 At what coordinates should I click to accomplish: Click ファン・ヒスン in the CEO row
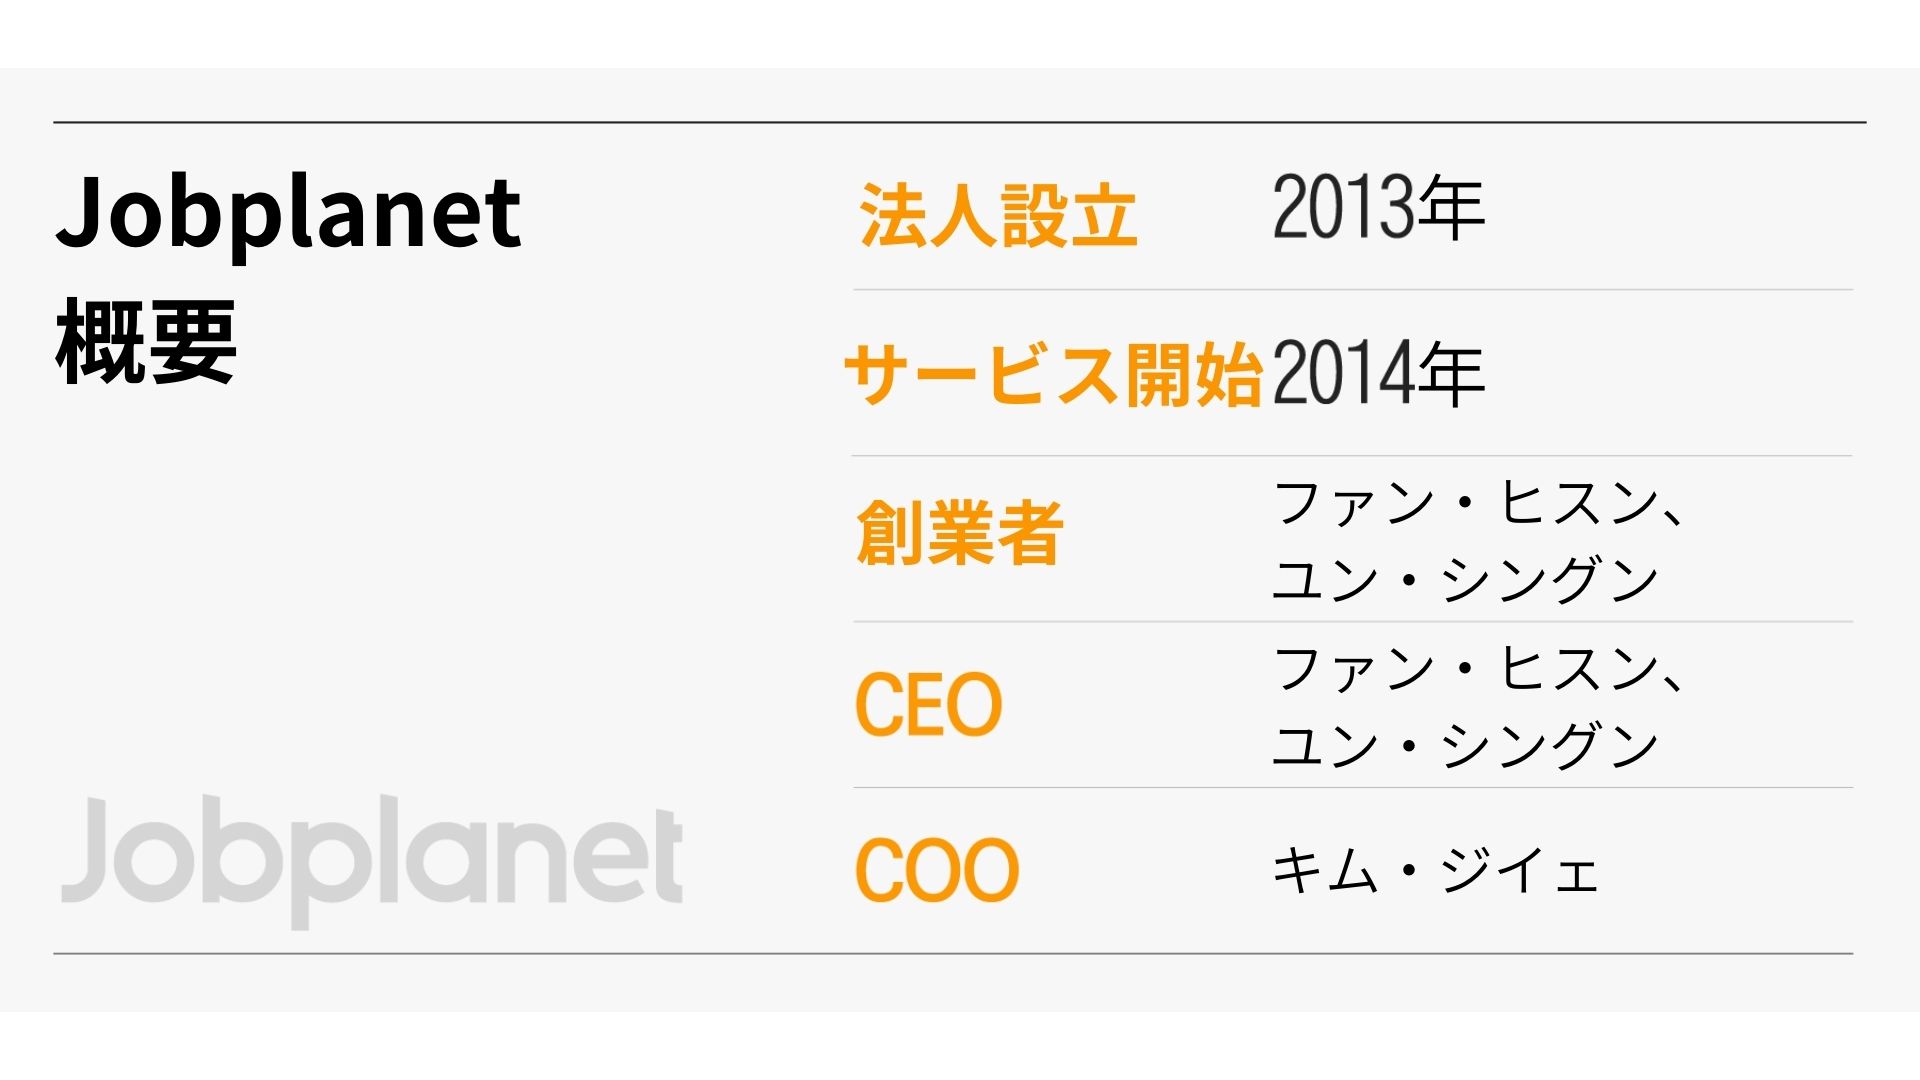coord(1466,669)
